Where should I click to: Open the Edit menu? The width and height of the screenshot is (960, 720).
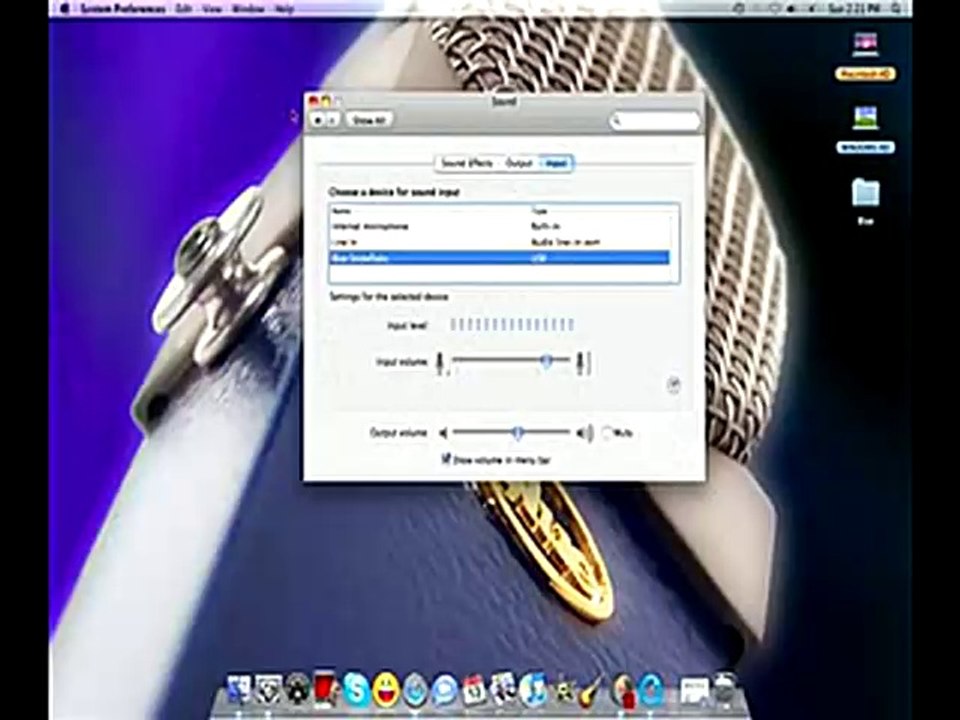click(x=183, y=9)
